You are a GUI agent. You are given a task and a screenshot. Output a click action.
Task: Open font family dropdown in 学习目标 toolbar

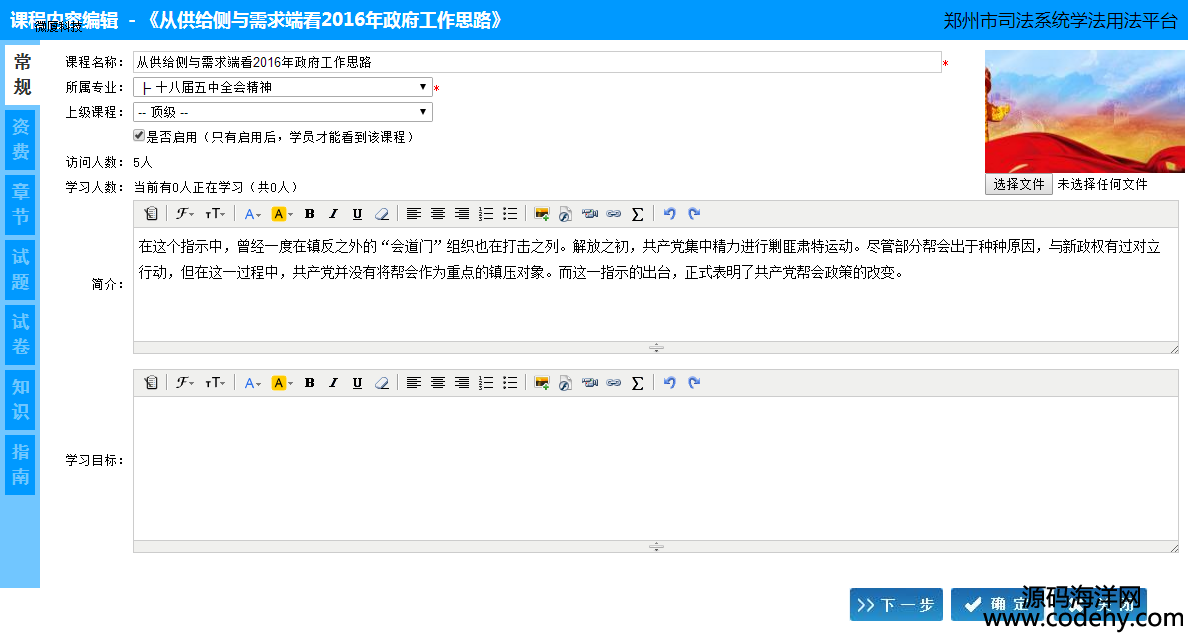[185, 383]
